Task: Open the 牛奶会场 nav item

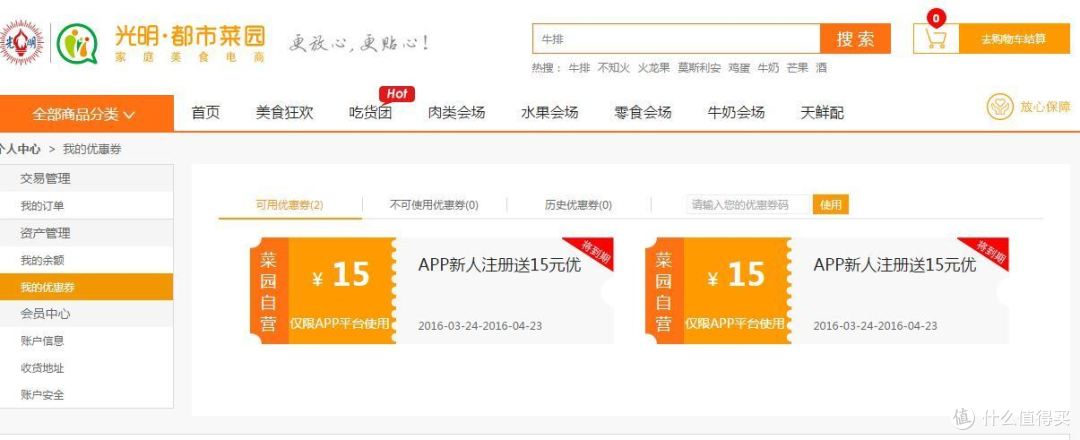Action: 736,113
